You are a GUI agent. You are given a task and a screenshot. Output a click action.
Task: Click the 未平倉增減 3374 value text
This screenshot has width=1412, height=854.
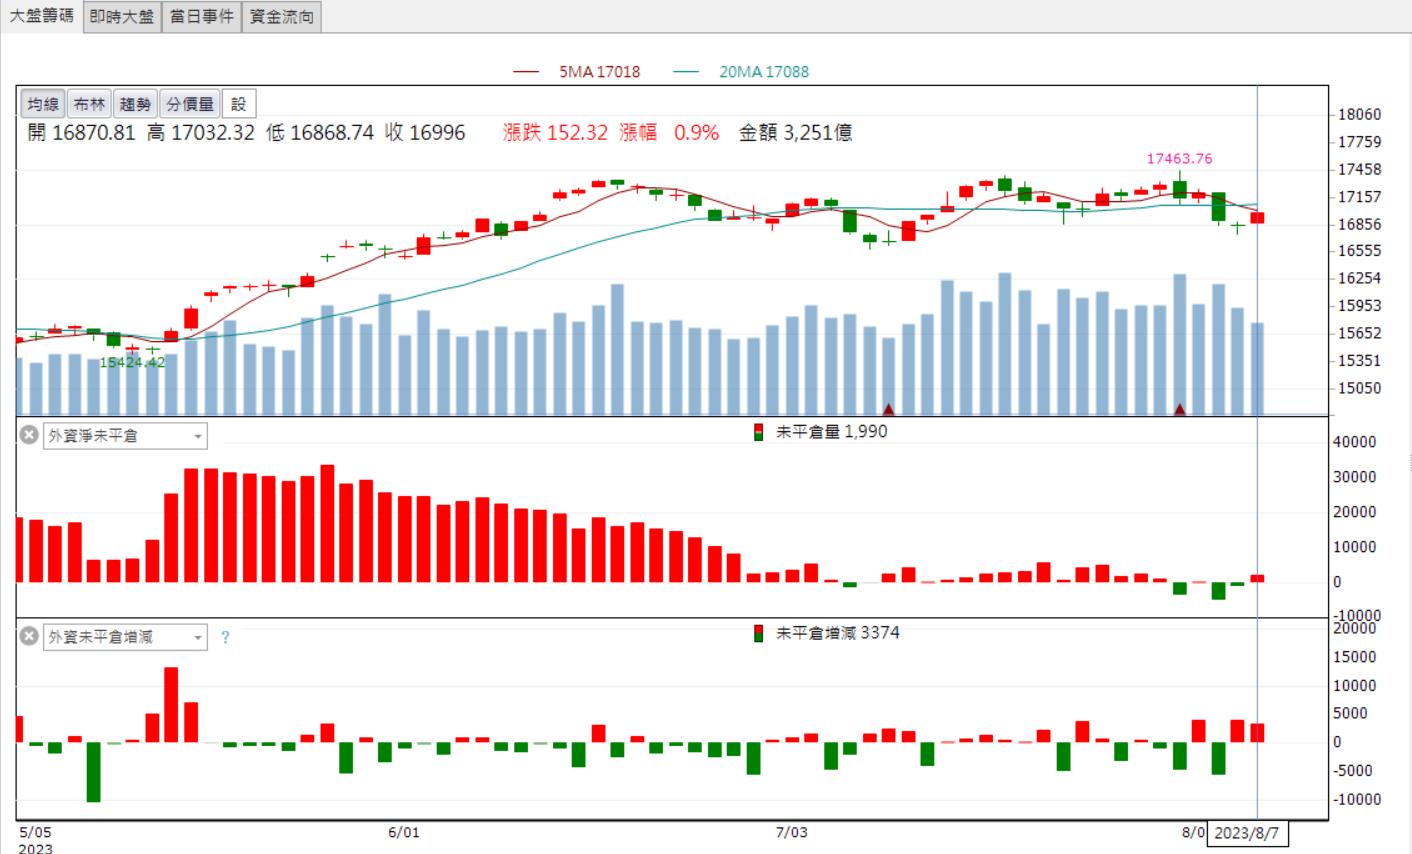(x=838, y=632)
